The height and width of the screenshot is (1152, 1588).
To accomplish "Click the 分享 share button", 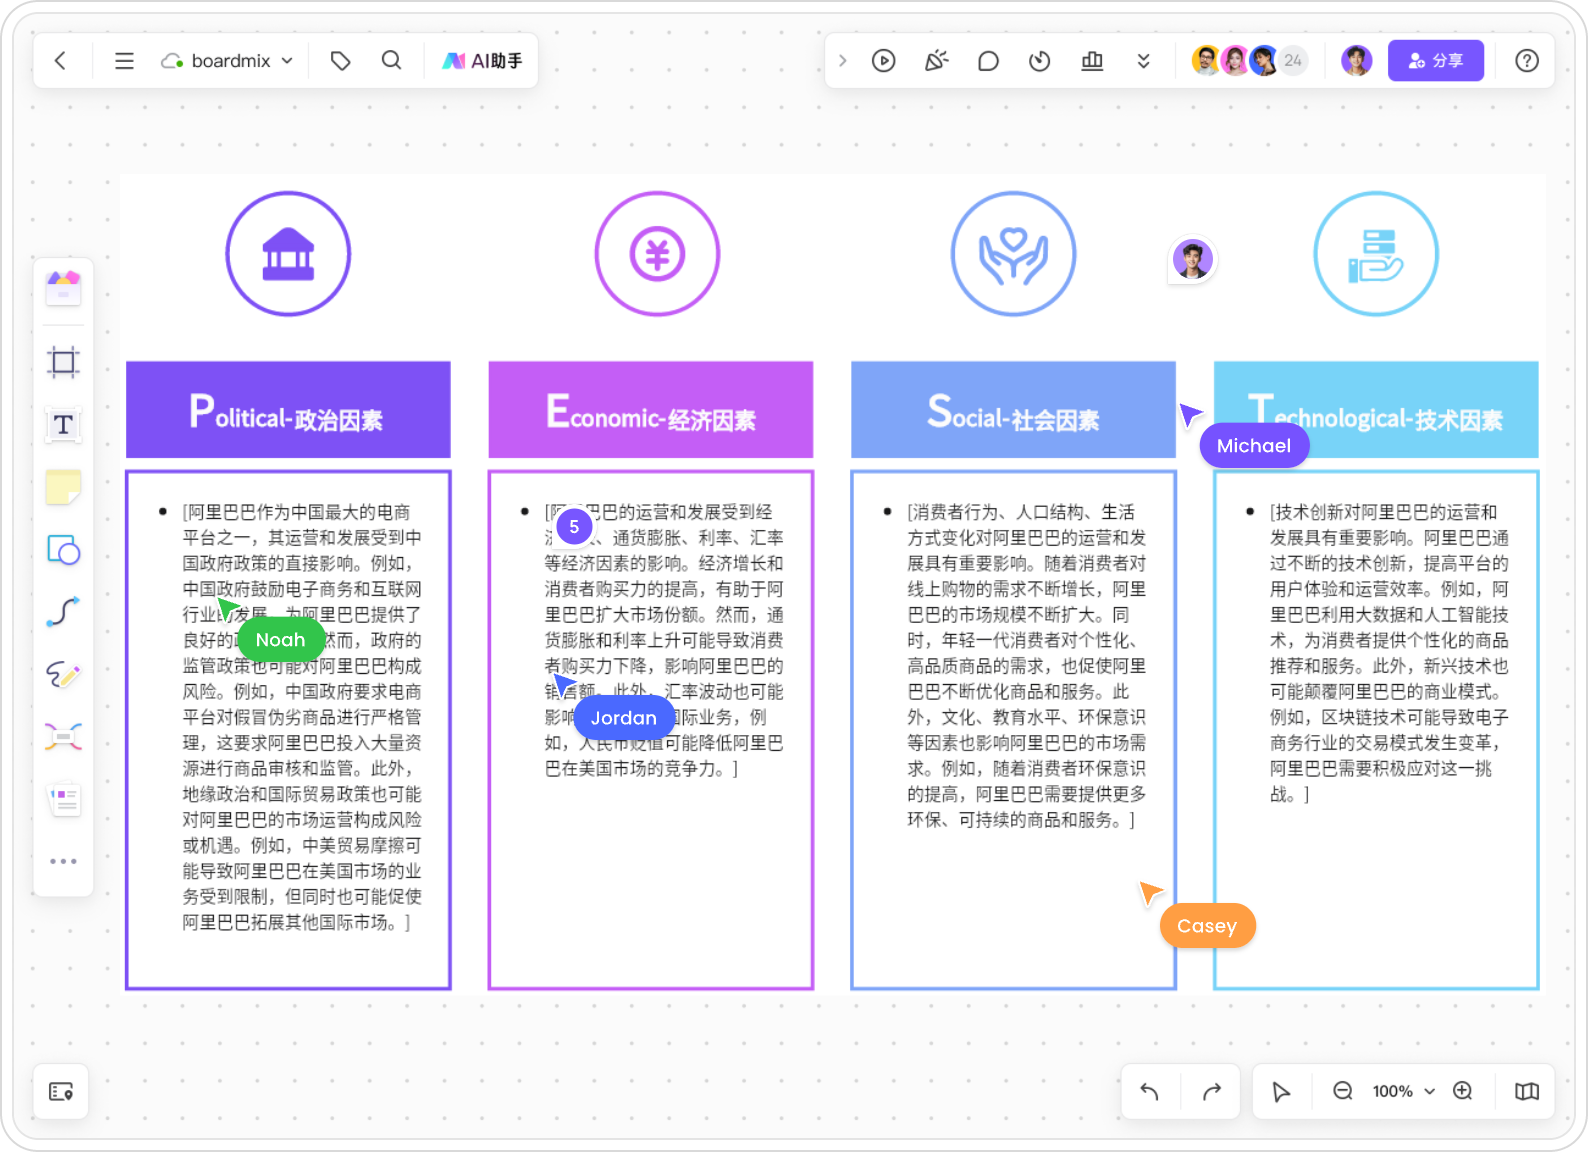I will point(1436,61).
